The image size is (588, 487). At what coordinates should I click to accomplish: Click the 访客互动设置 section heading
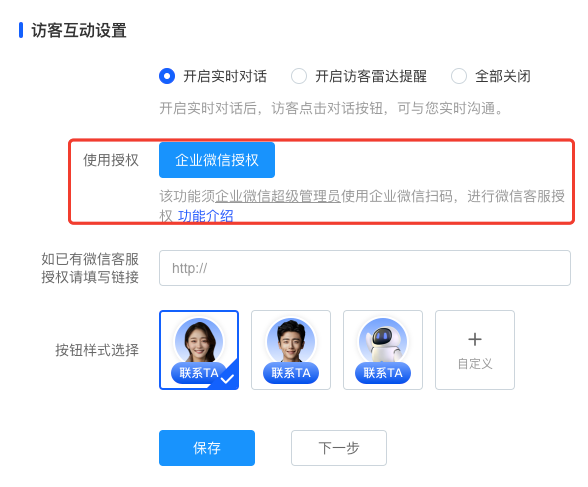(x=79, y=30)
